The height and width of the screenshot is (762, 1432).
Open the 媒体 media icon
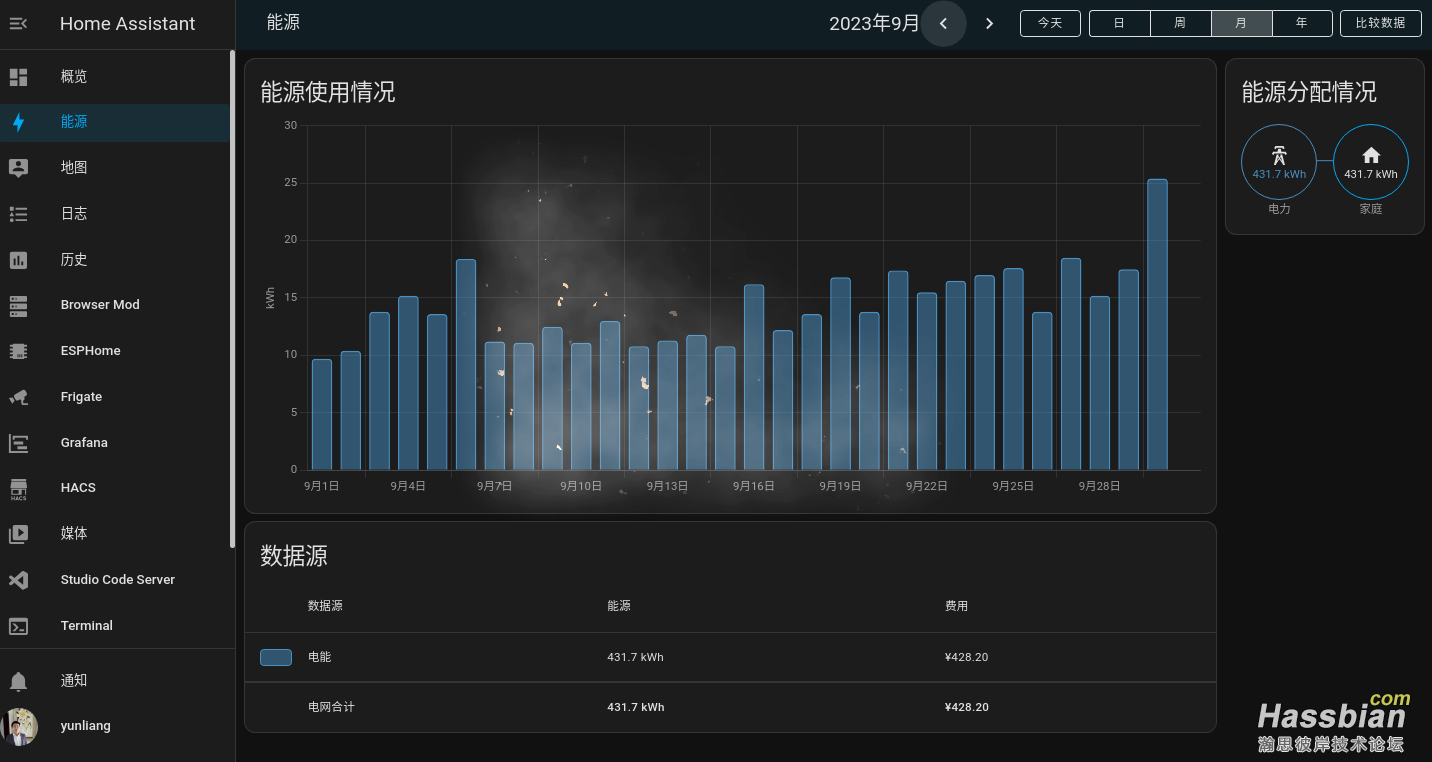(x=18, y=534)
